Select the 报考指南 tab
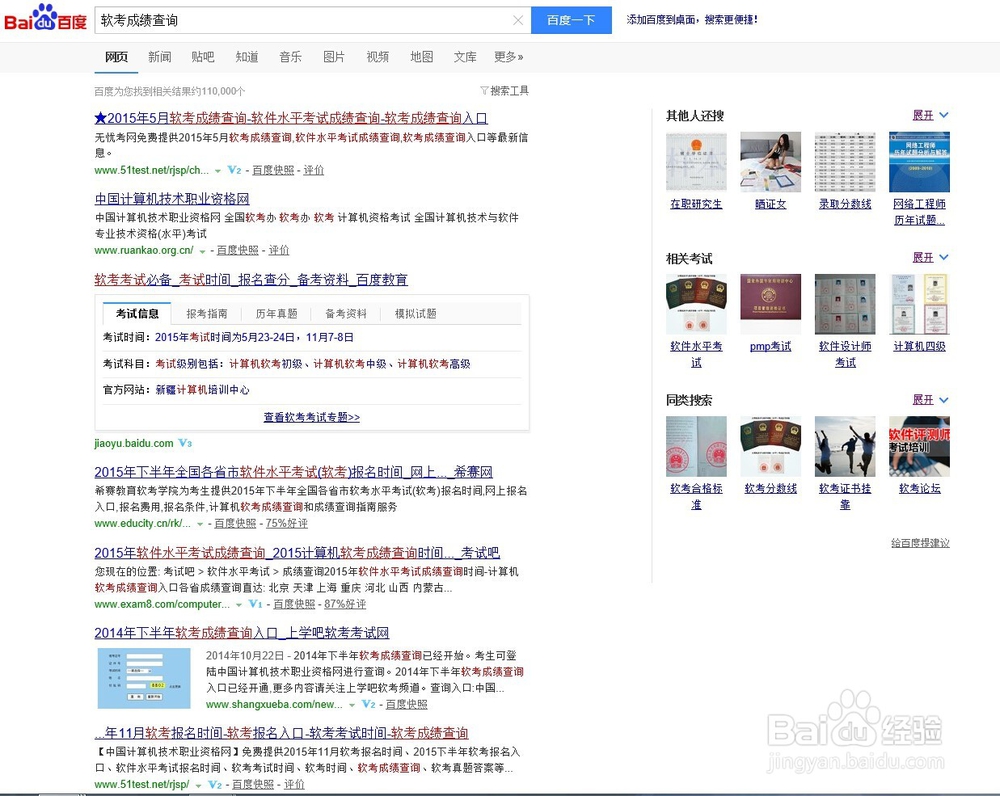 click(207, 313)
